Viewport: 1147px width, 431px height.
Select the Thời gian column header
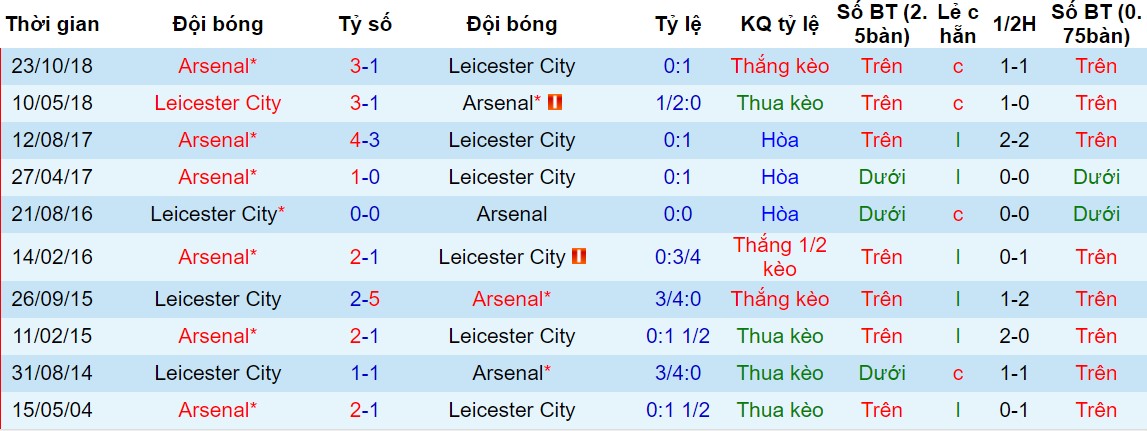coord(52,24)
